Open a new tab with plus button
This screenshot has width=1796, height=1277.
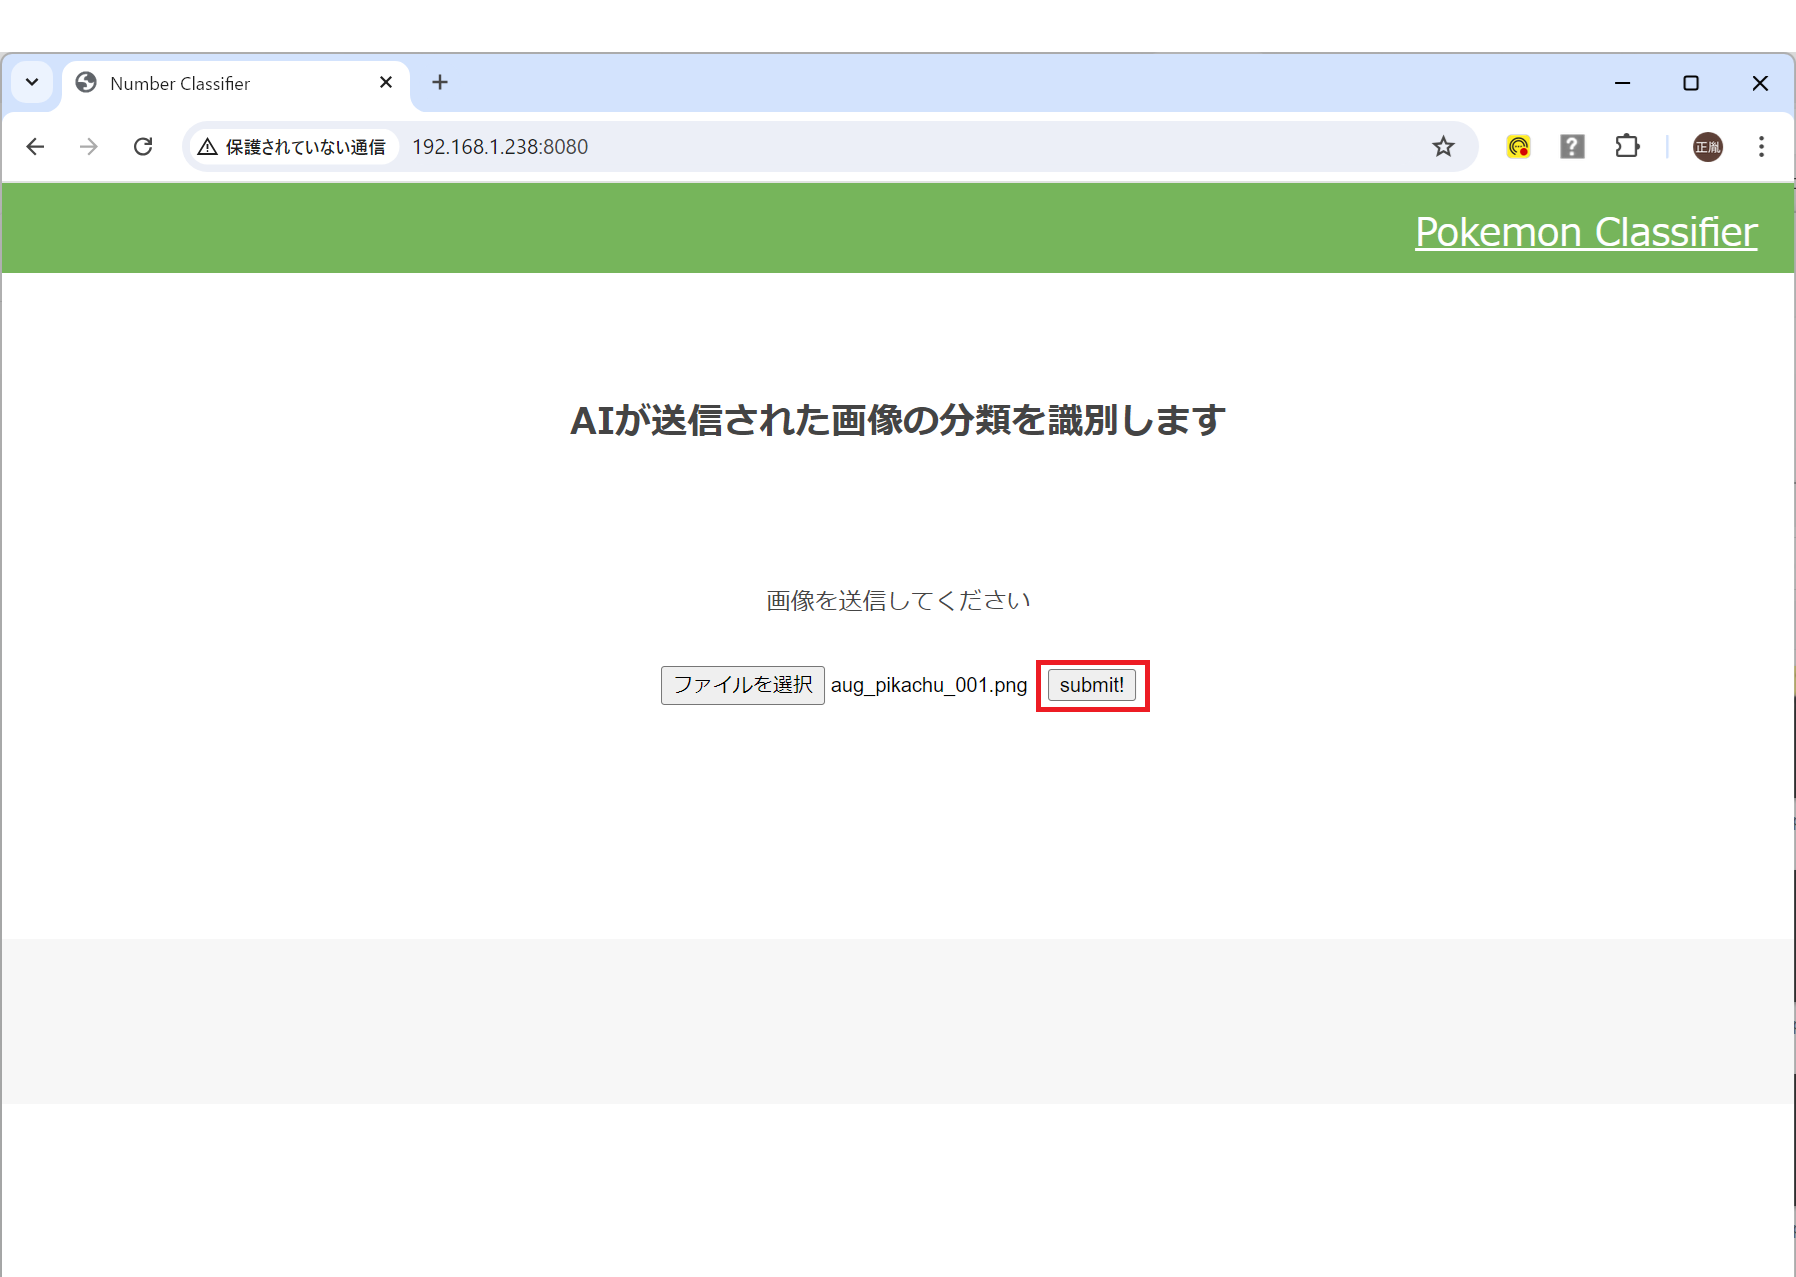point(440,83)
